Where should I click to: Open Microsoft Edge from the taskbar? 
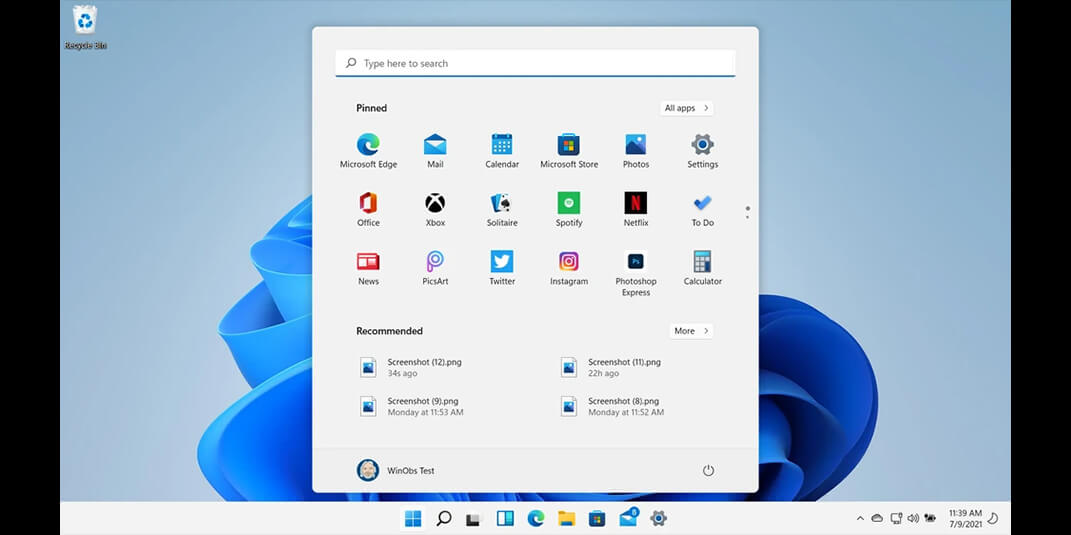click(536, 519)
